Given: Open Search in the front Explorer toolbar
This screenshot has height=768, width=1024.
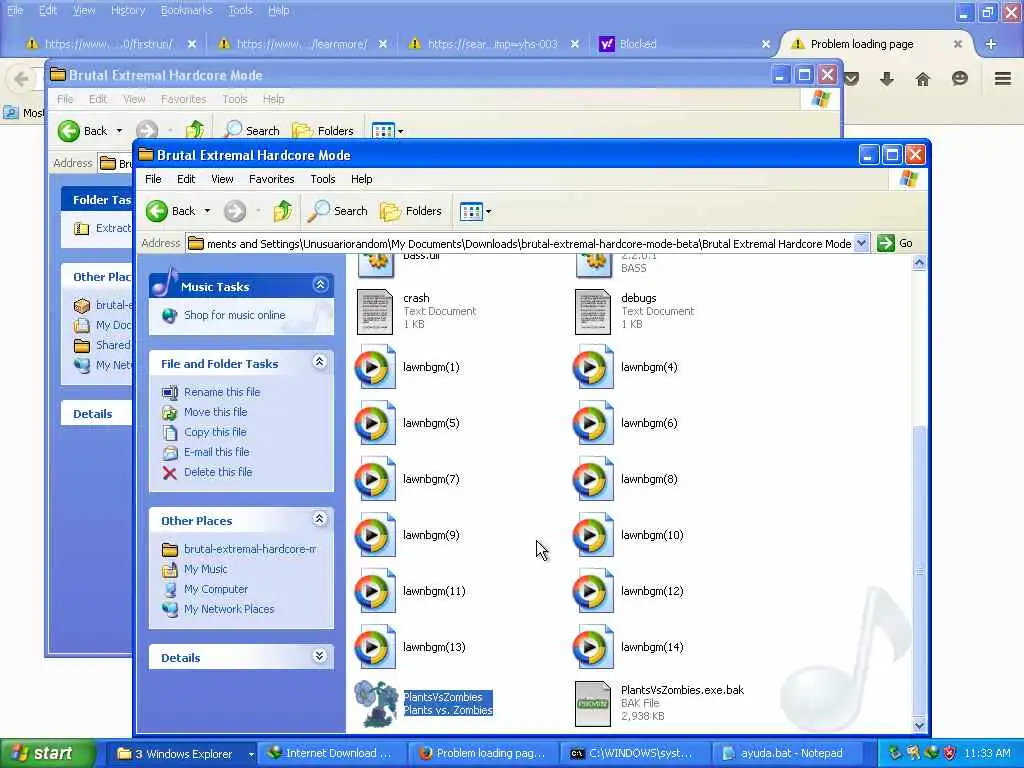Looking at the screenshot, I should tap(338, 211).
